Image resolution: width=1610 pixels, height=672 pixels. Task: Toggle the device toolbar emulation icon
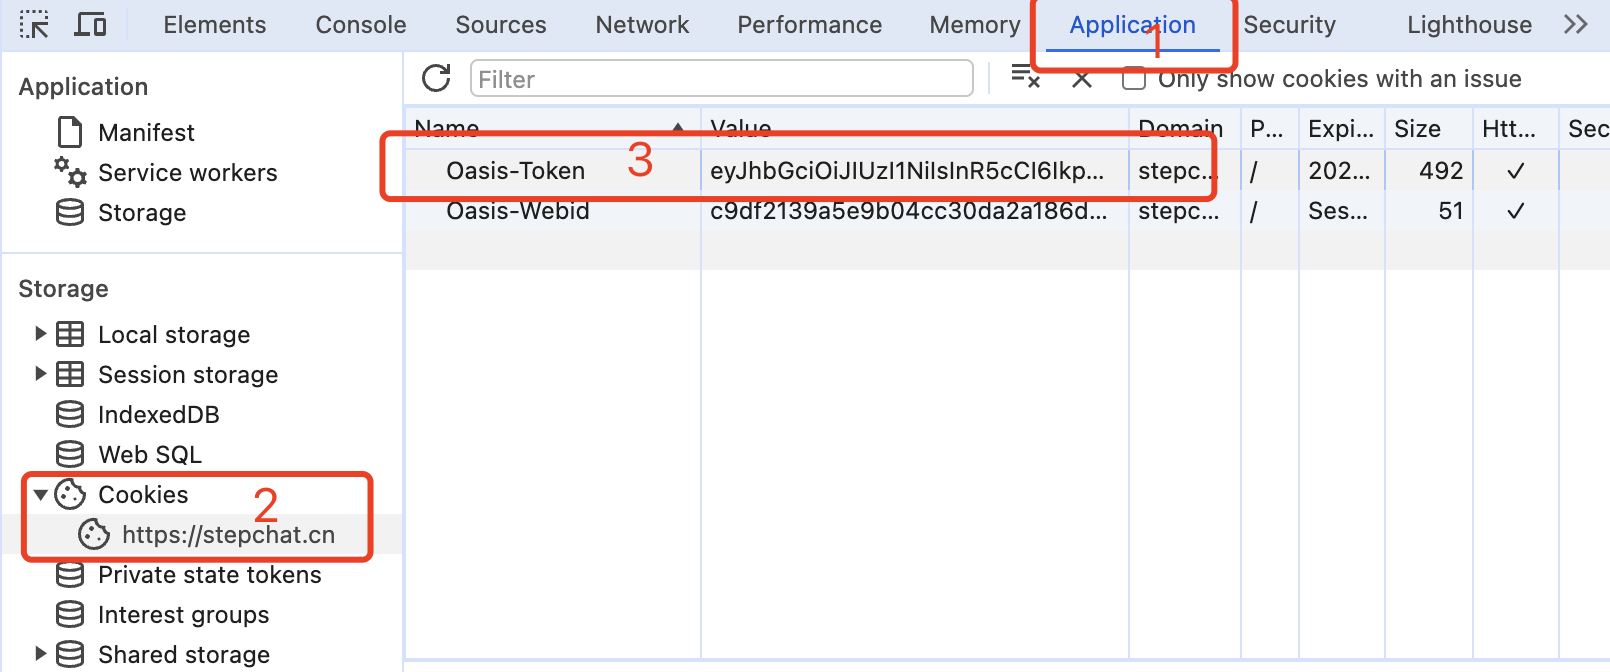click(x=90, y=24)
